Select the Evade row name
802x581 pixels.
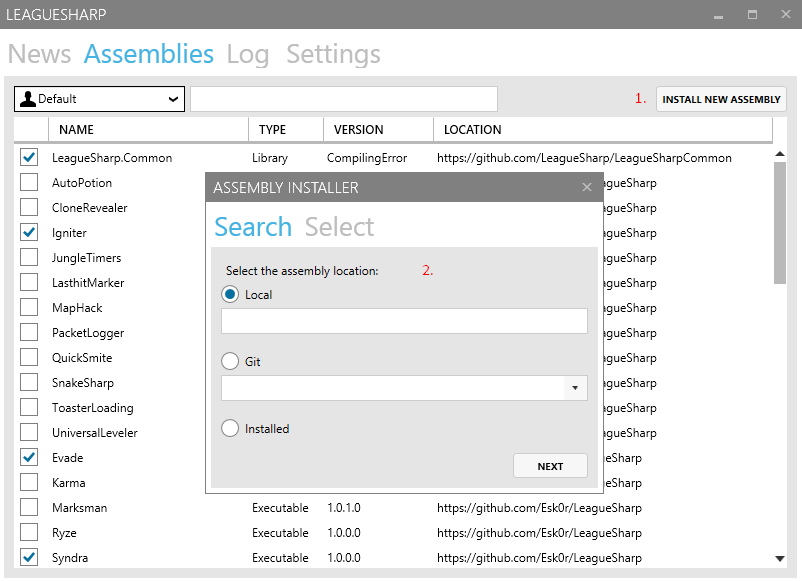(x=68, y=458)
